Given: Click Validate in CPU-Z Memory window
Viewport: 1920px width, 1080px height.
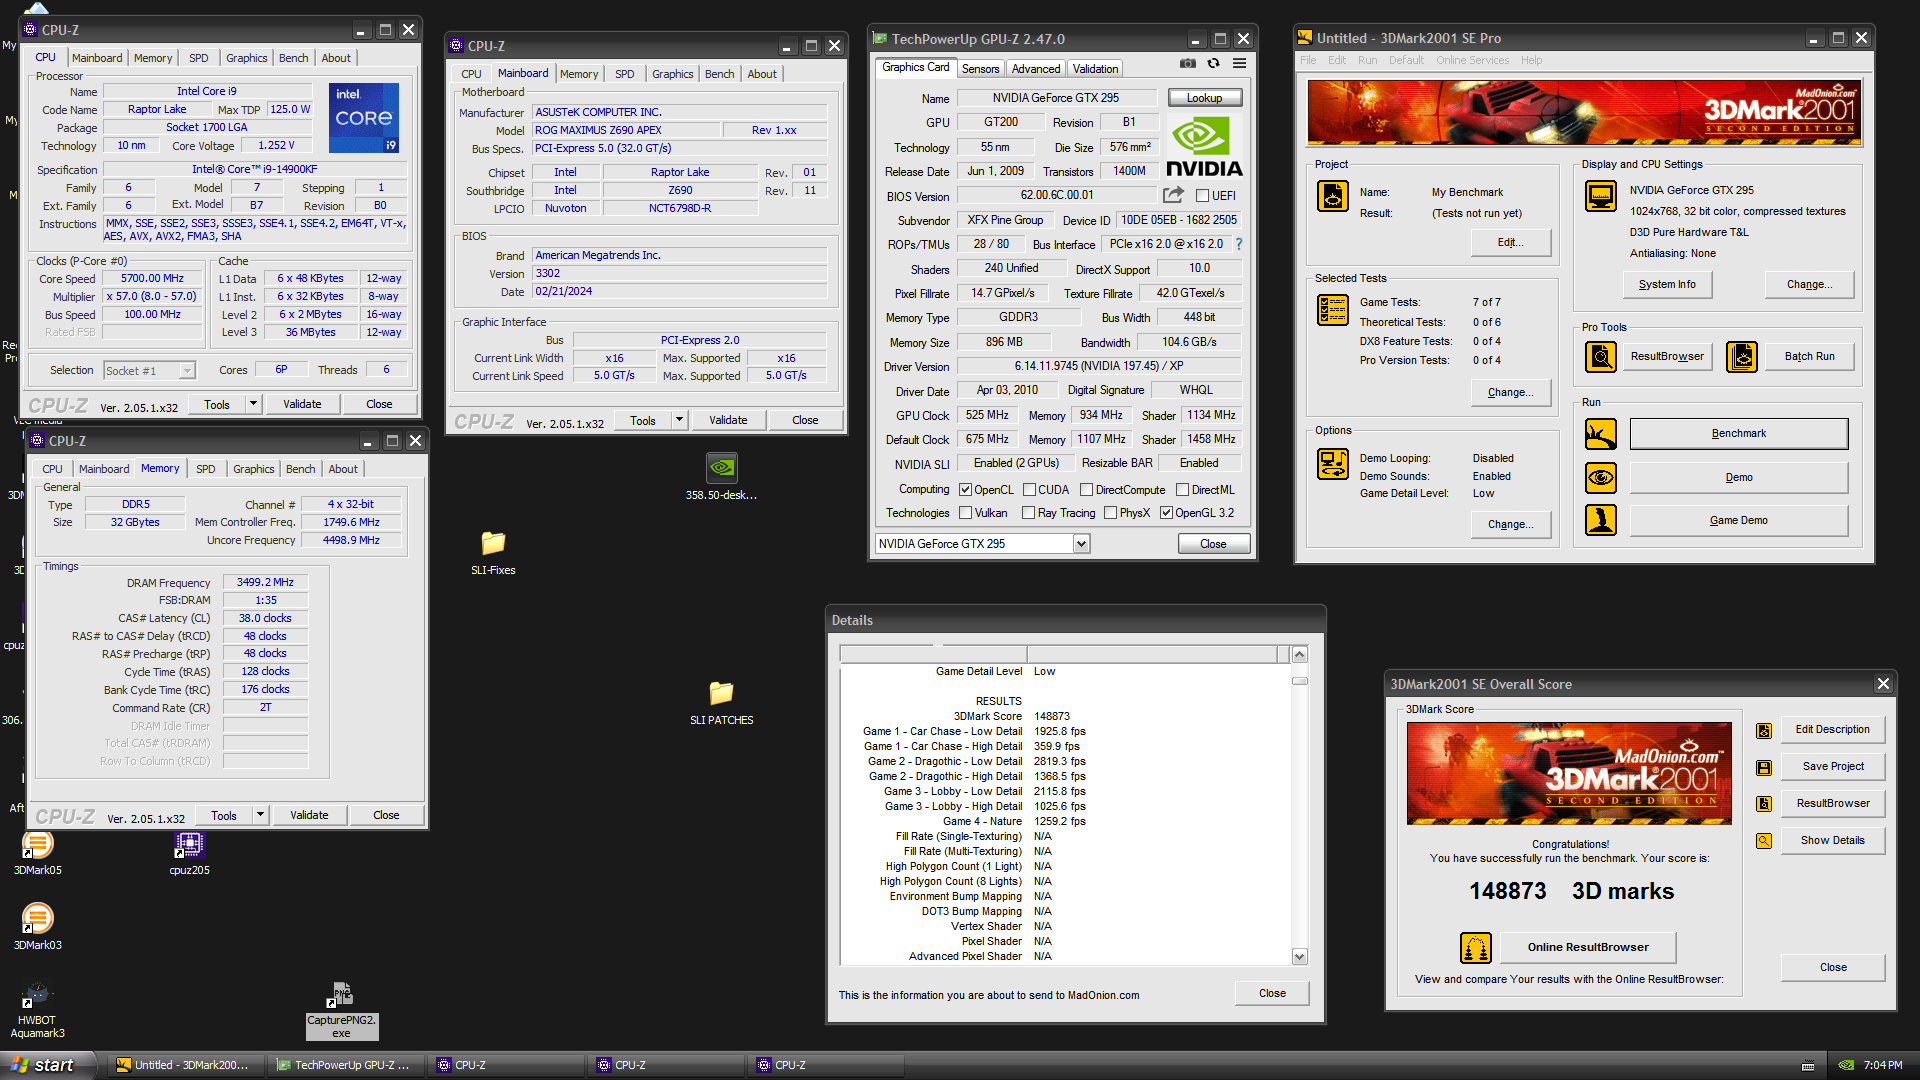Looking at the screenshot, I should [309, 815].
